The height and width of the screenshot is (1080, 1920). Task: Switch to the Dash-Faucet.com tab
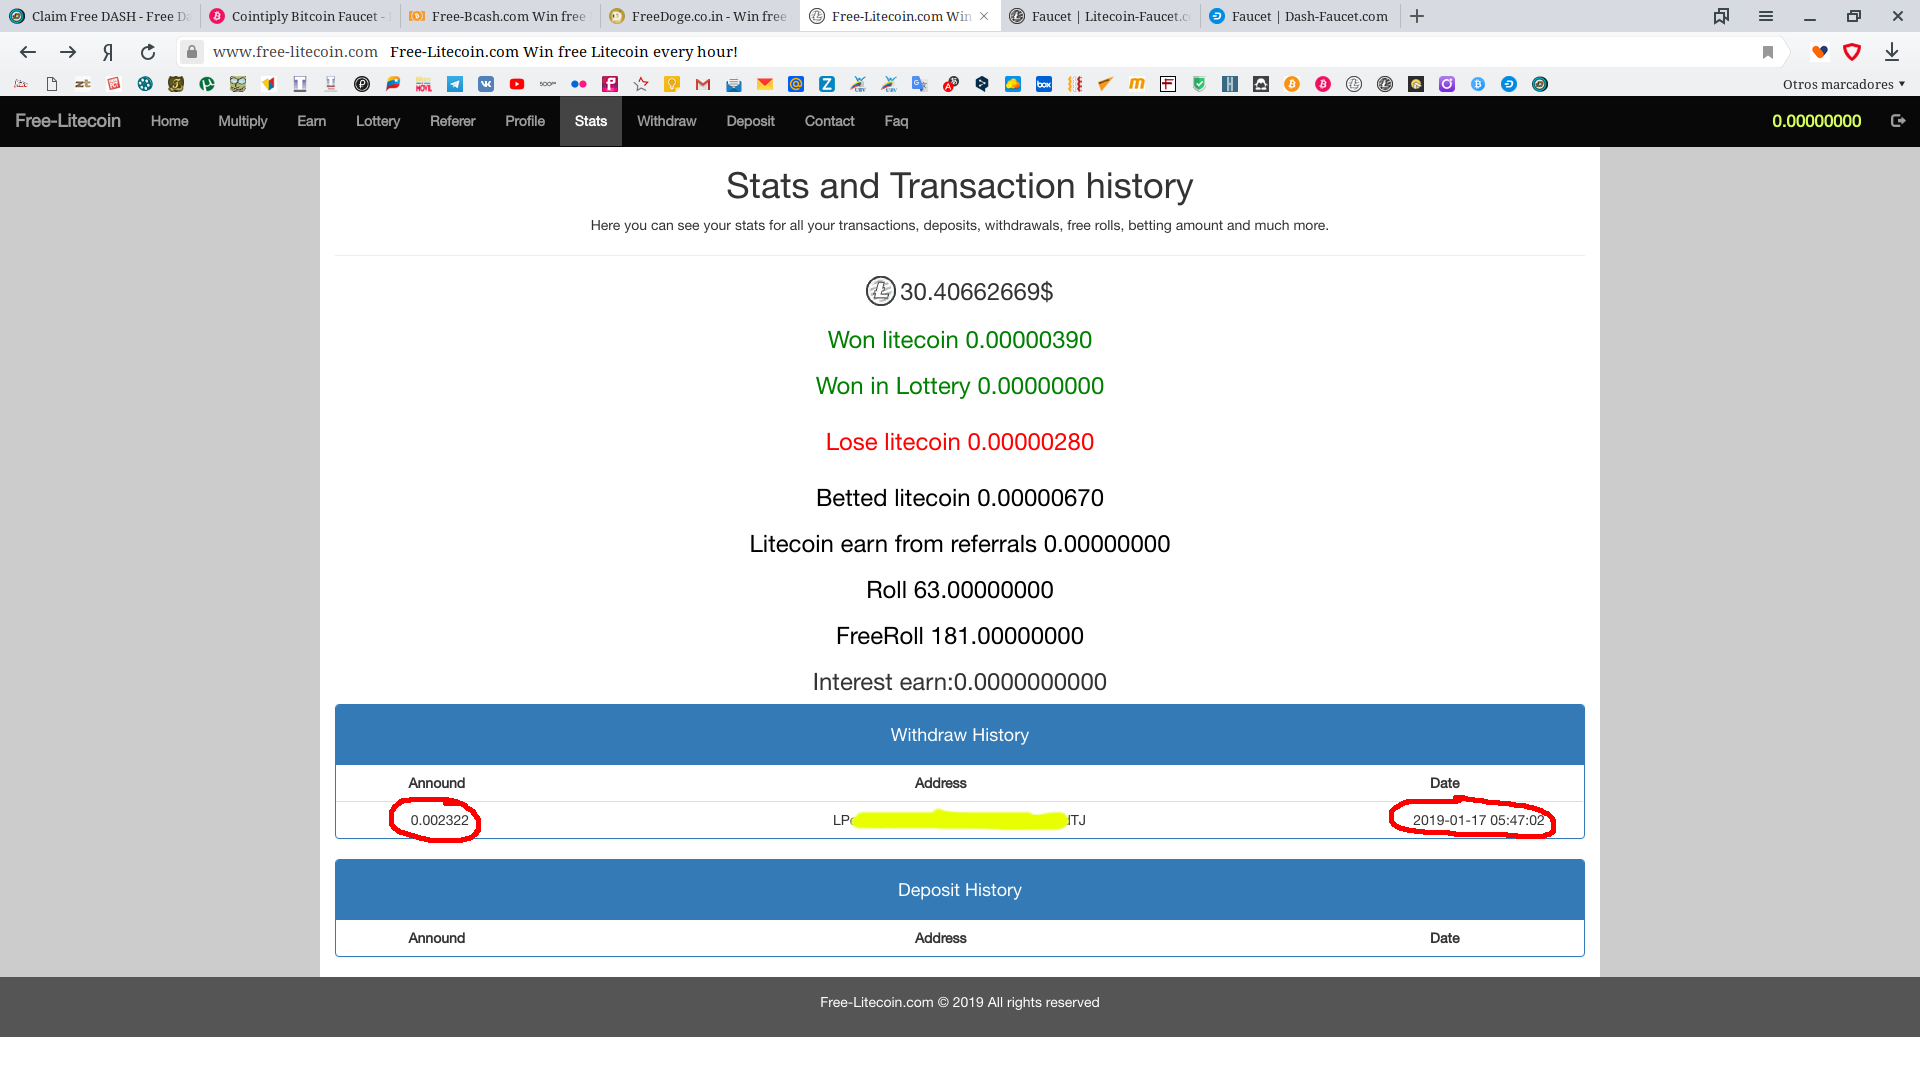(x=1300, y=16)
